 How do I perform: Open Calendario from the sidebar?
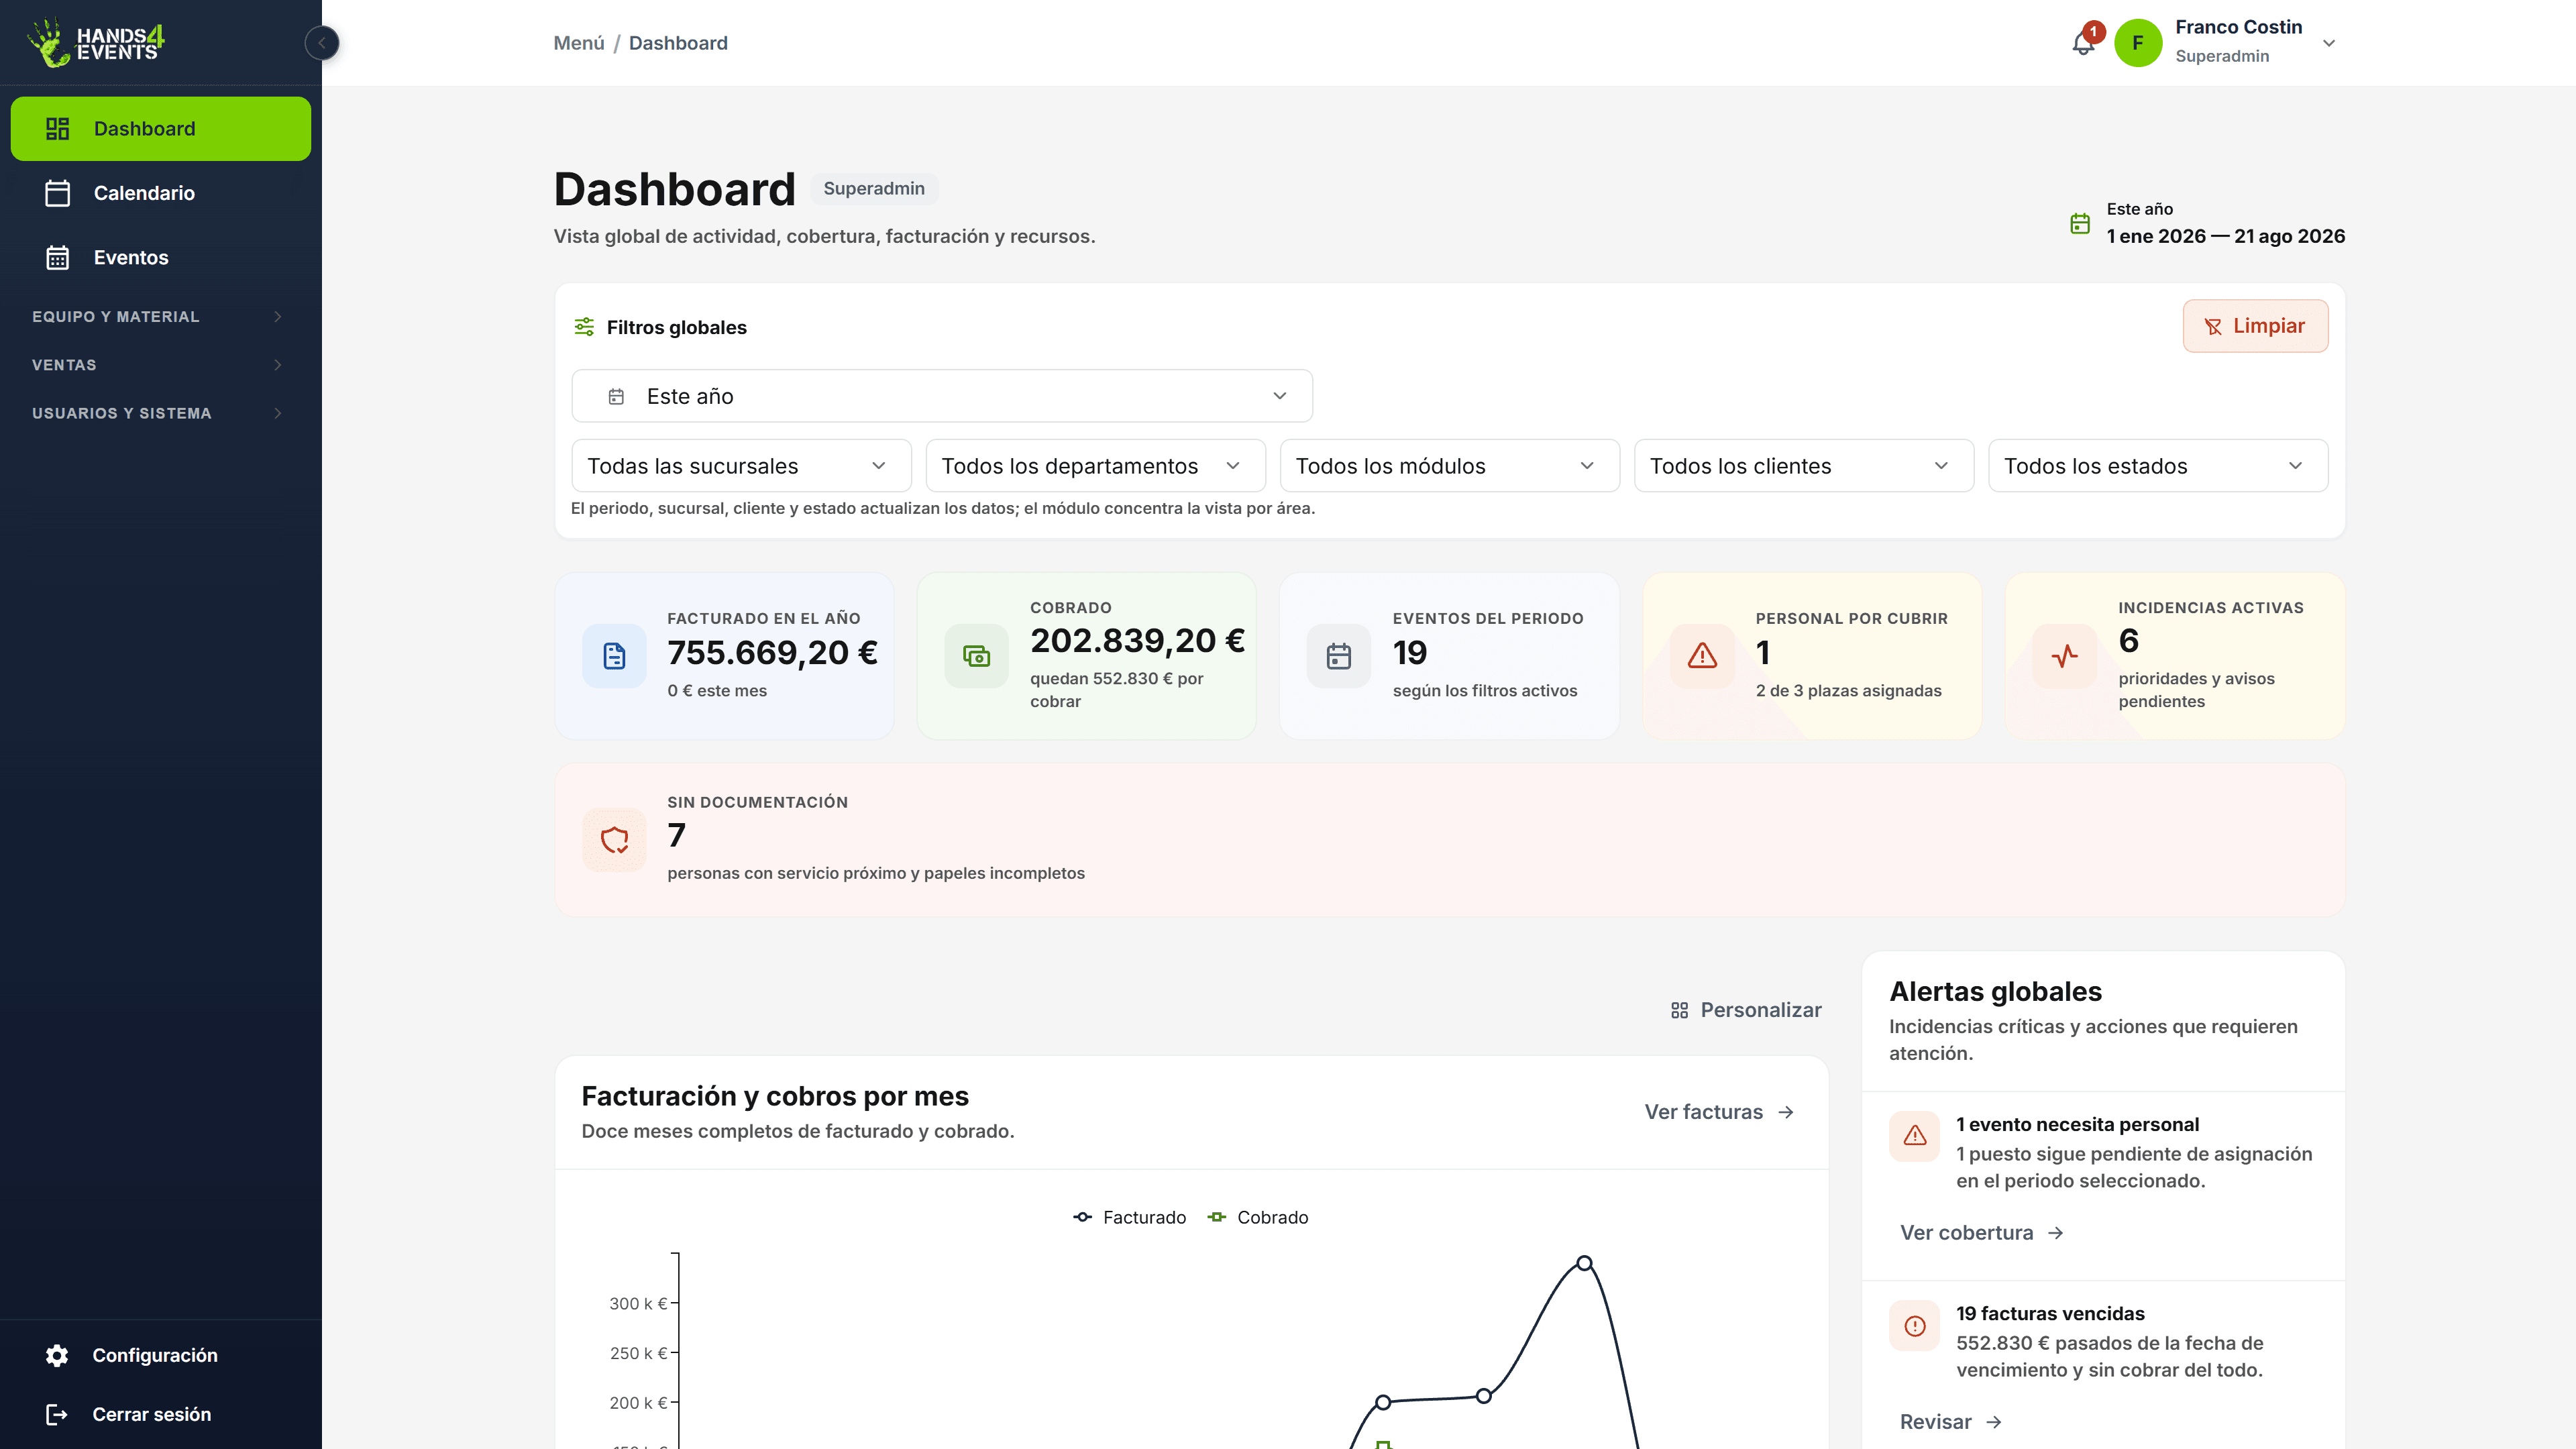pyautogui.click(x=160, y=193)
